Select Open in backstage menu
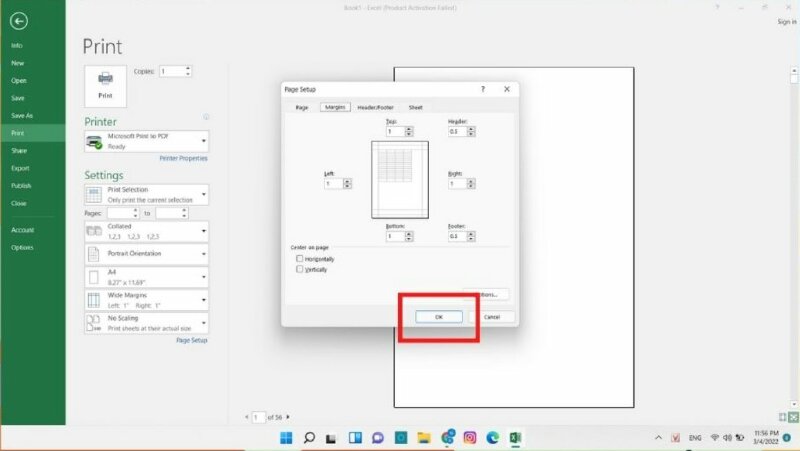800x451 pixels. click(x=19, y=81)
